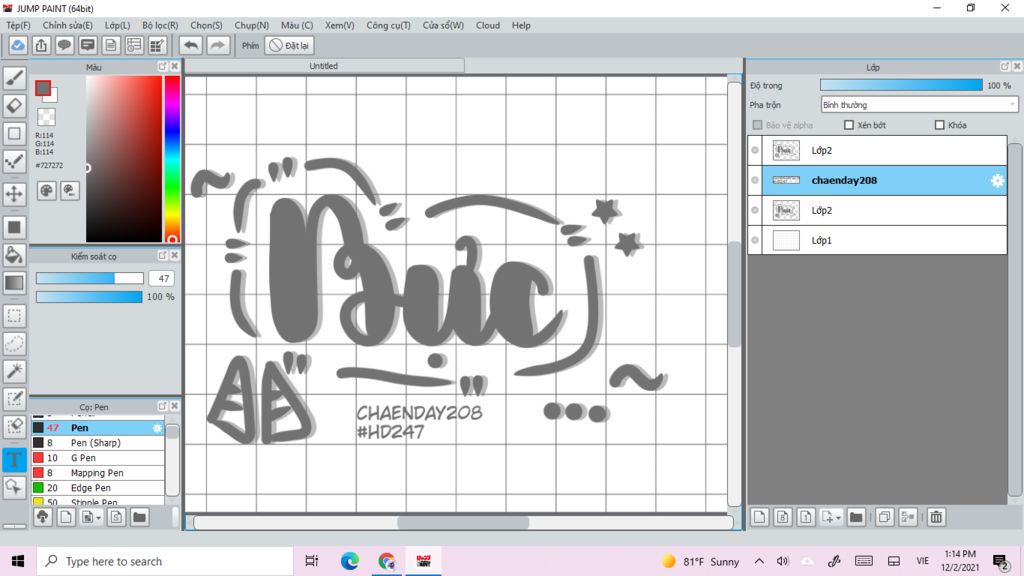Select the Lasso tool
1024x576 pixels.
14,344
